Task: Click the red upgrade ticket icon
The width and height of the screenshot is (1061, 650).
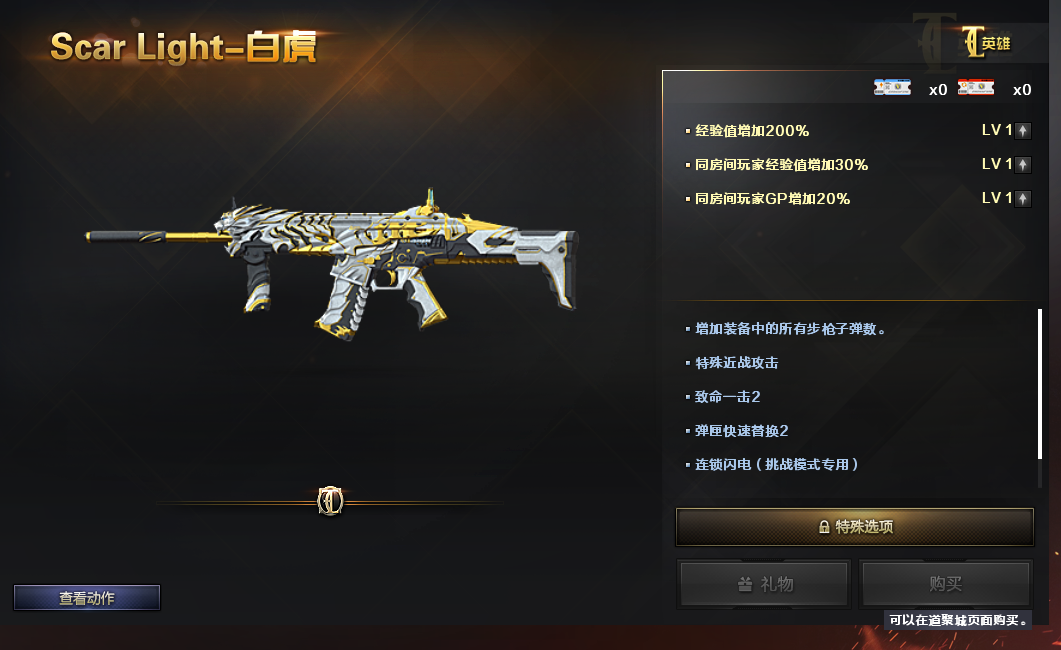Action: (x=975, y=87)
